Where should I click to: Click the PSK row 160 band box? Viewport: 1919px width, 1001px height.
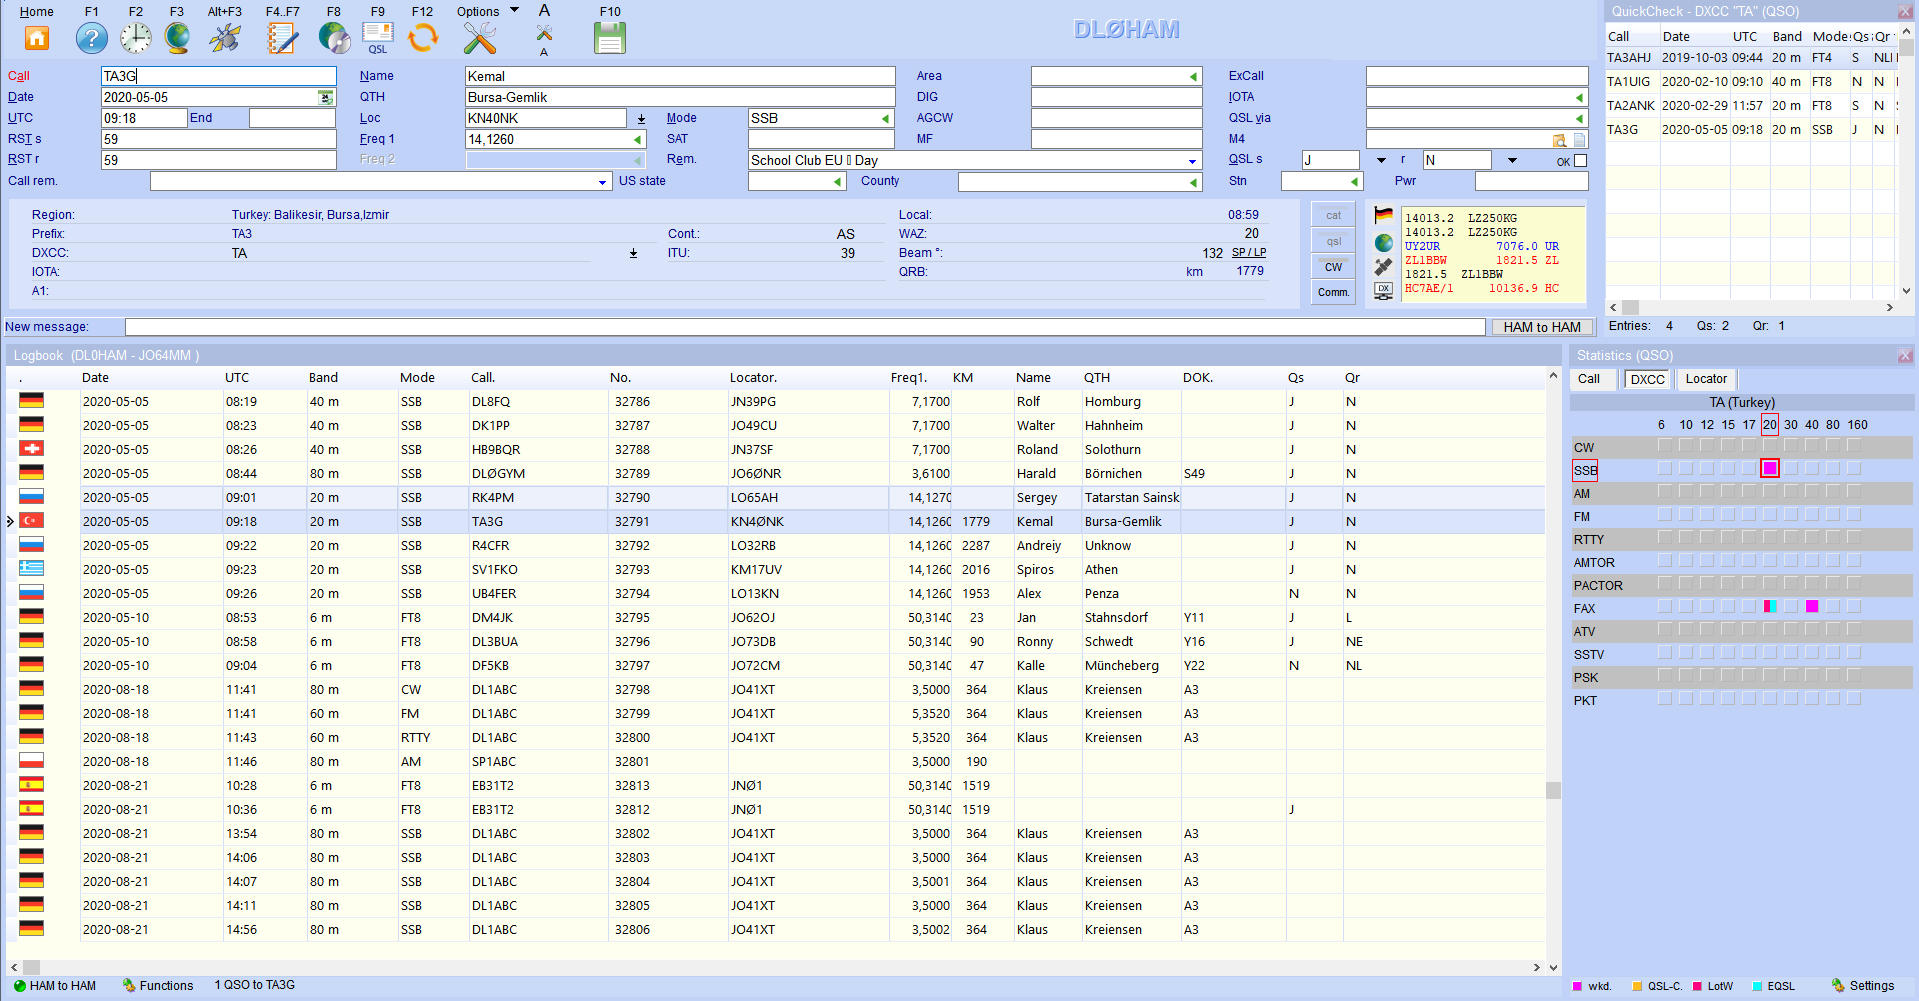click(1854, 675)
